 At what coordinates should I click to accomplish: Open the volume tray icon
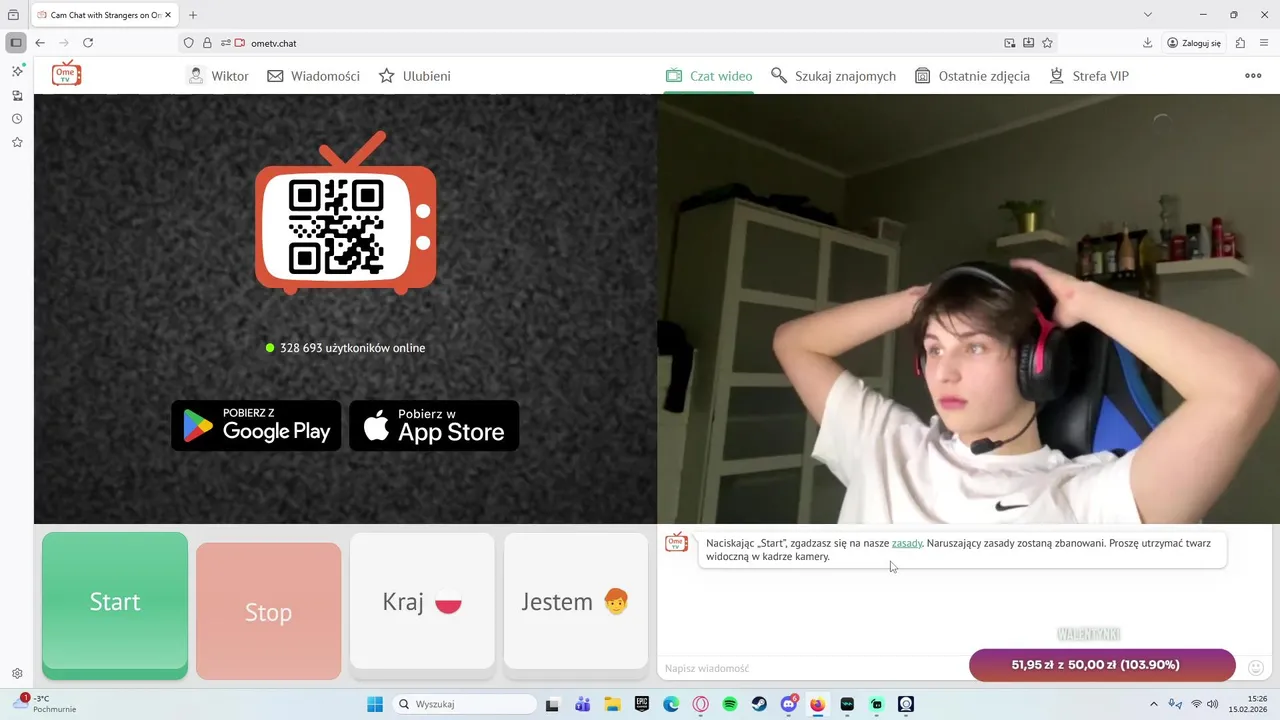pos(1213,704)
